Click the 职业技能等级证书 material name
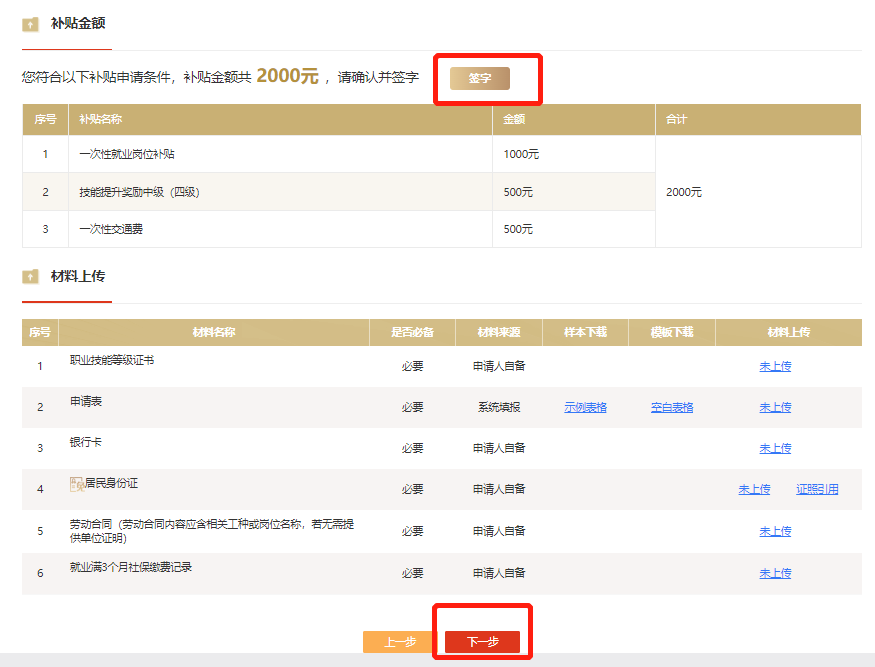875x667 pixels. (112, 360)
